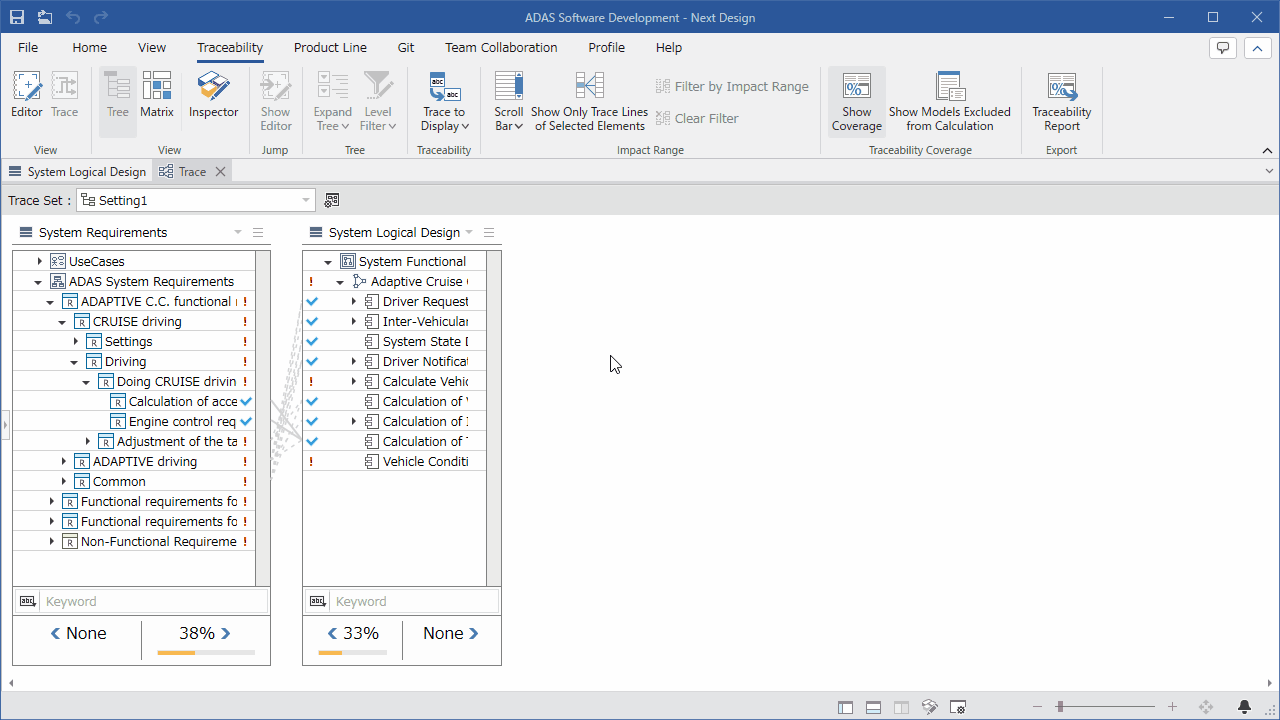Toggle Show Only Trace Lines of Selected Elements

coord(589,102)
